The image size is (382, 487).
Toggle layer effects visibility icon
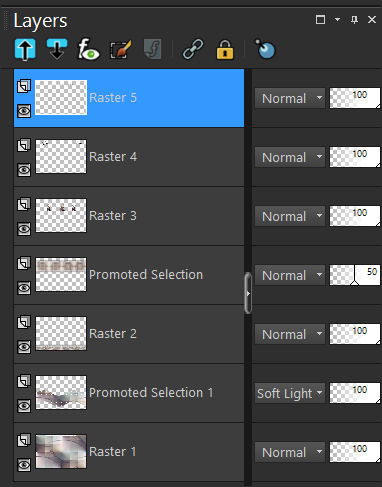pos(88,49)
